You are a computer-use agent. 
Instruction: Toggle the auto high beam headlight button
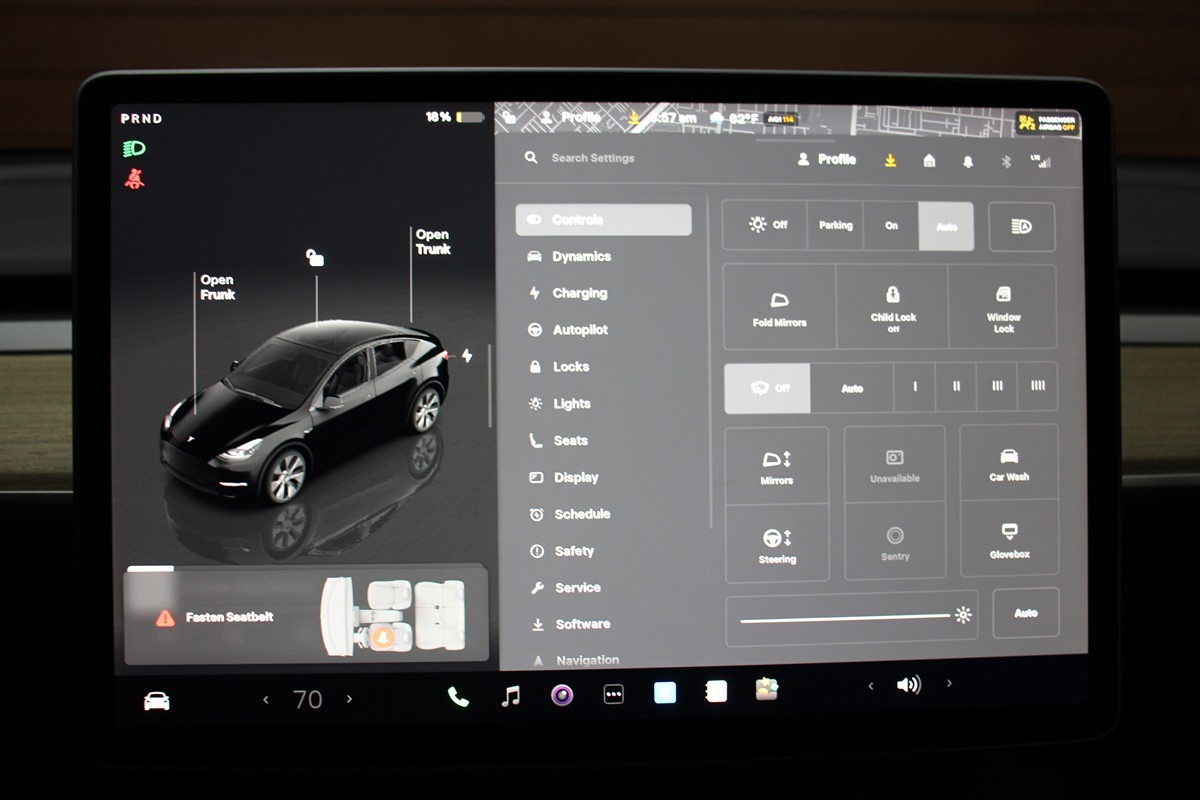pyautogui.click(x=1021, y=227)
